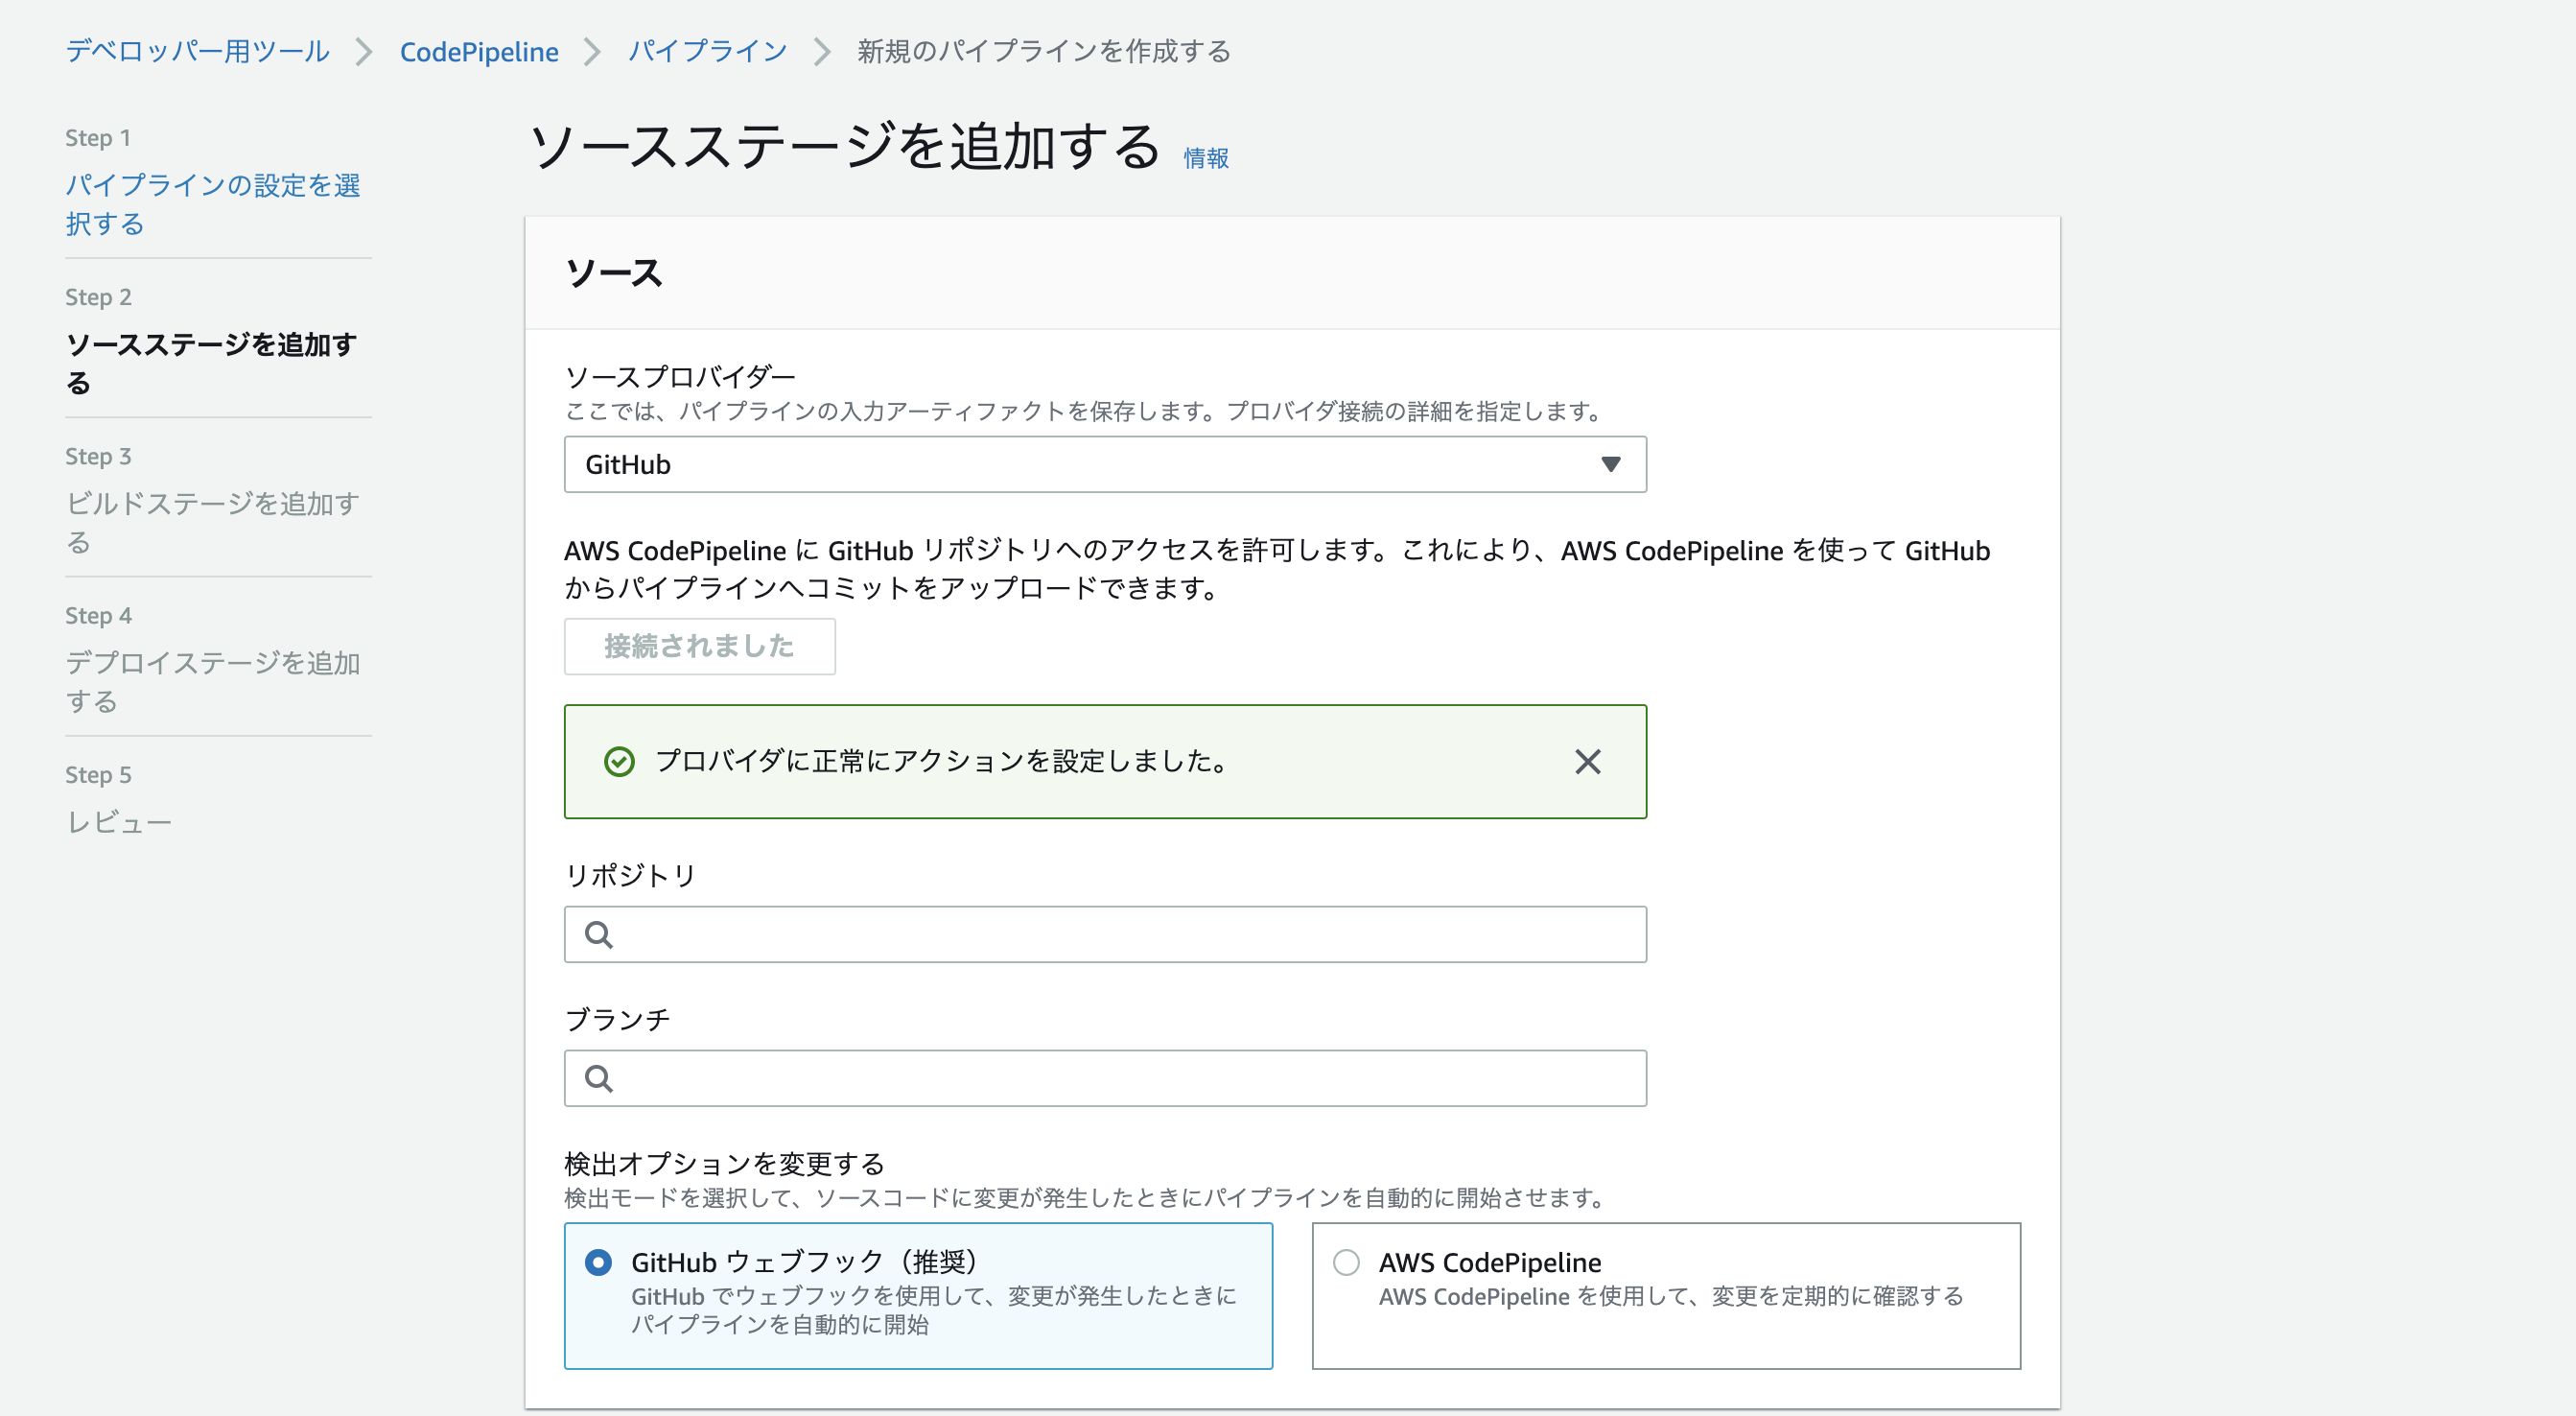Viewport: 2576px width, 1416px height.
Task: Dismiss the green success notification banner
Action: 1587,762
